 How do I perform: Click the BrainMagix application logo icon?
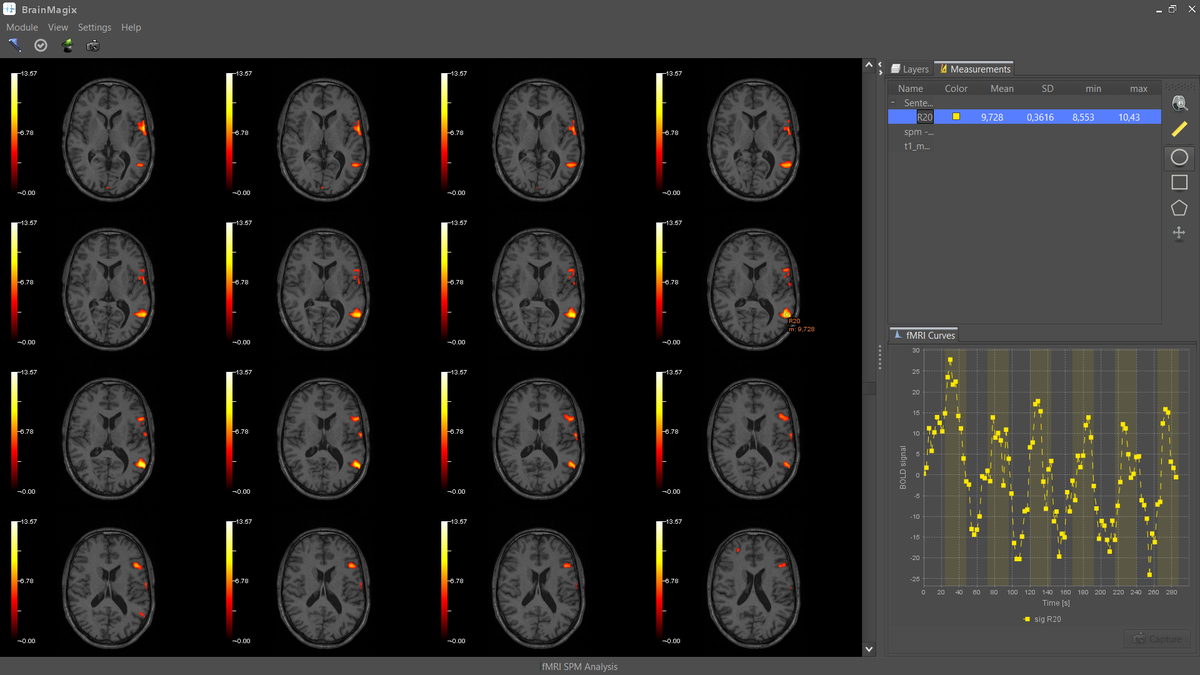[9, 9]
